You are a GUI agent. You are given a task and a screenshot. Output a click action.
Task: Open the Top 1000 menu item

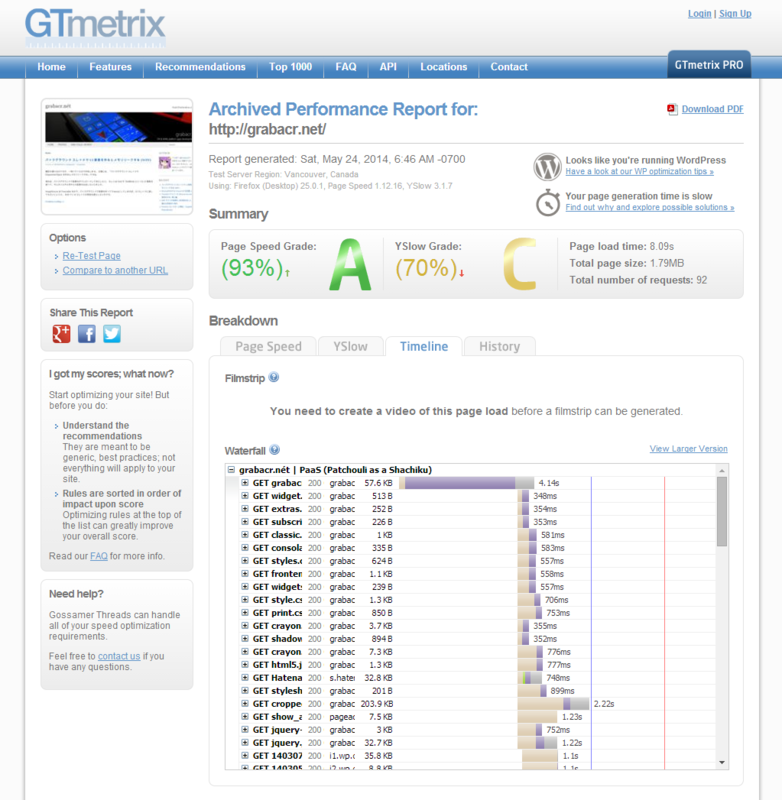[290, 67]
